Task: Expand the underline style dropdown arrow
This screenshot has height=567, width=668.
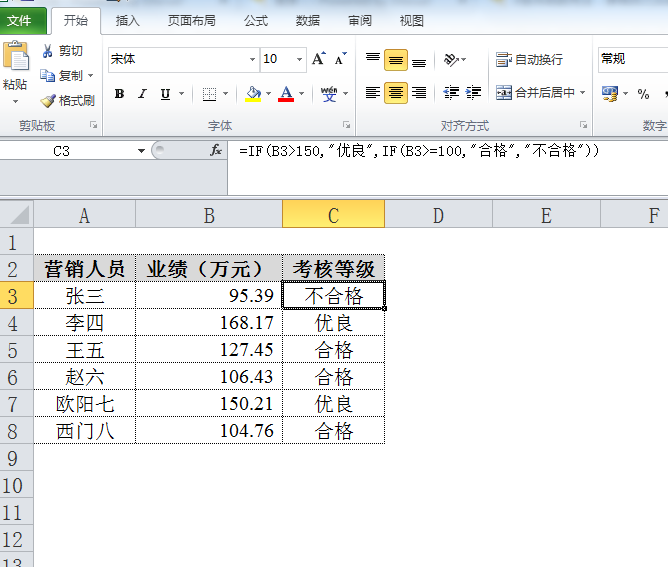Action: pyautogui.click(x=181, y=94)
